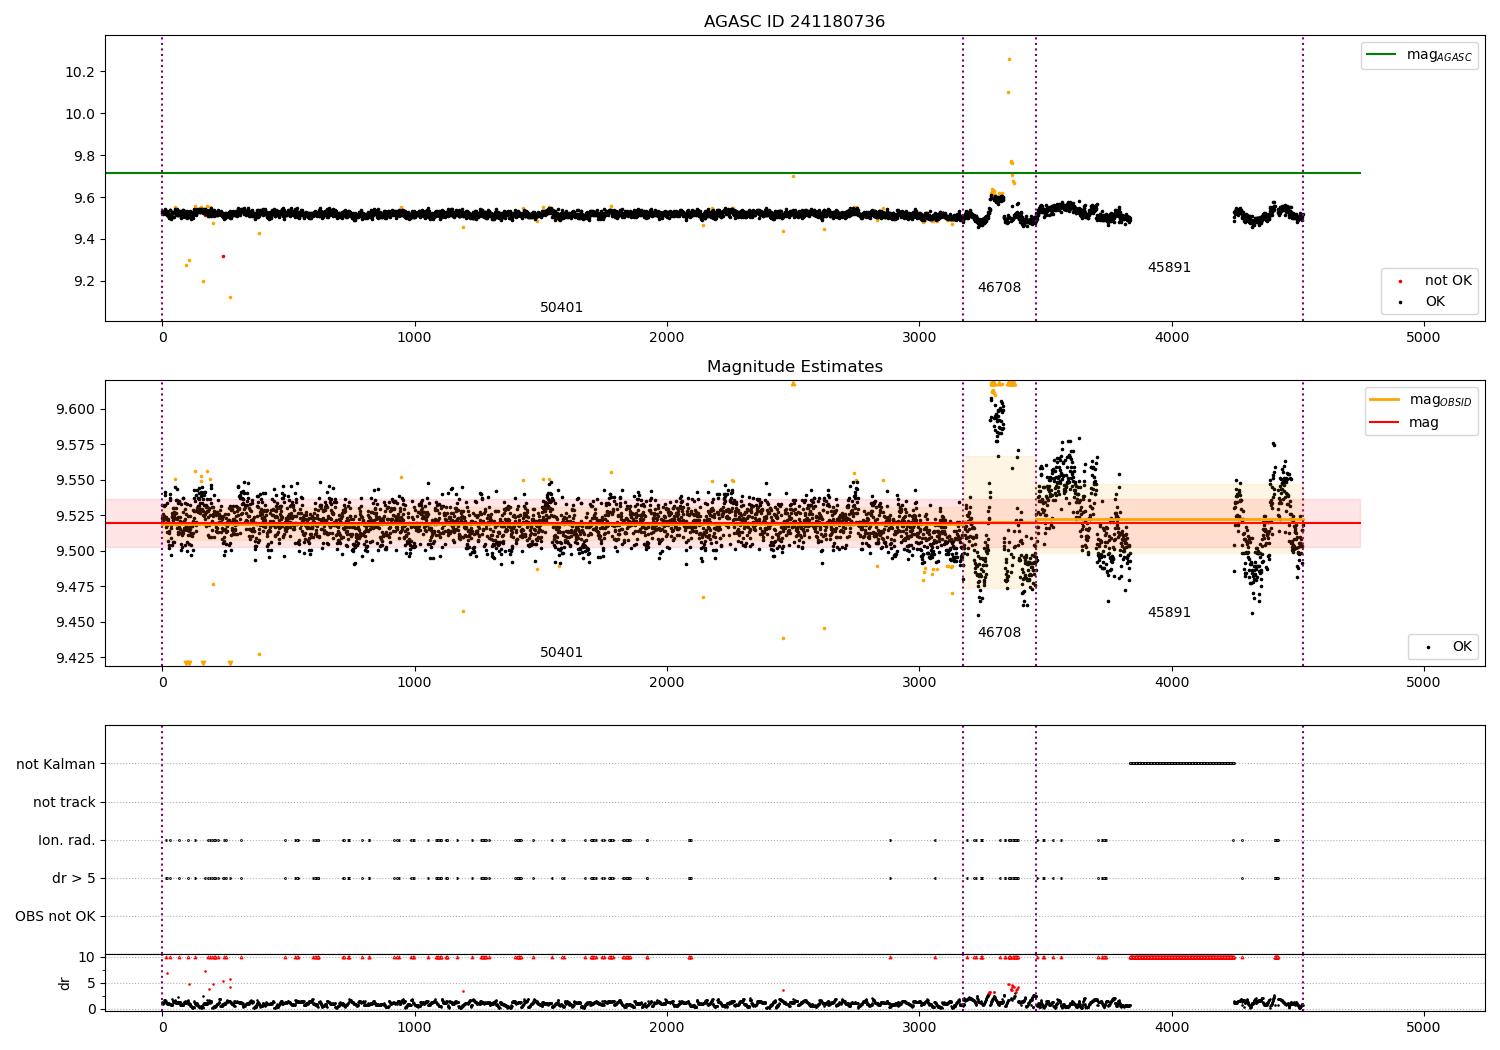Click the 'Magnitude Estimates' plot title
The image size is (1500, 1050).
794,367
